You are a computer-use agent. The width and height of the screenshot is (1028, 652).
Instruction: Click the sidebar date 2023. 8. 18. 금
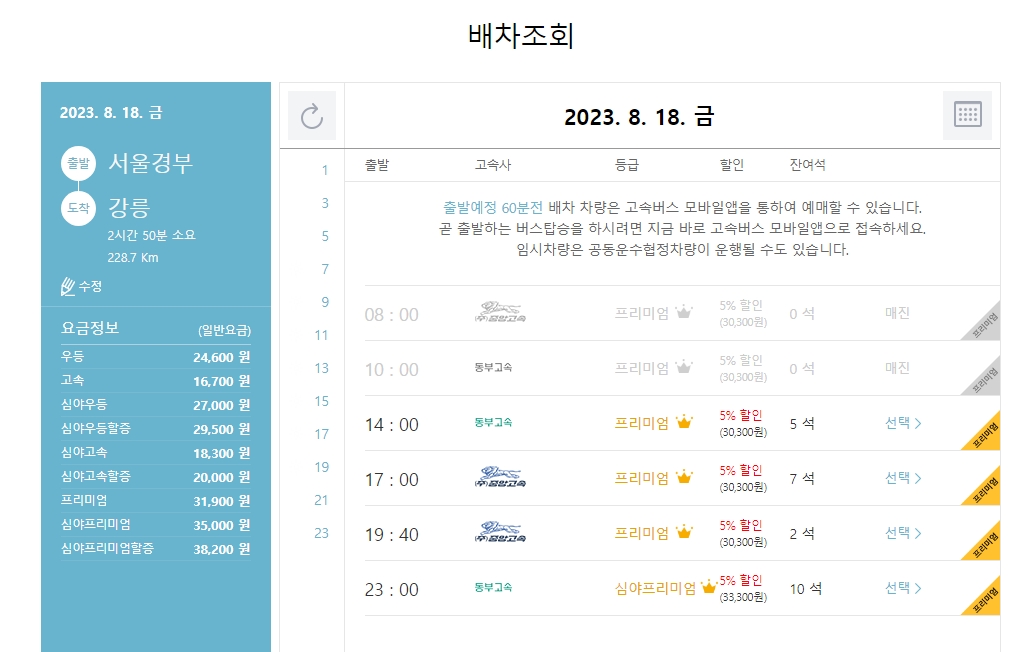tap(111, 113)
